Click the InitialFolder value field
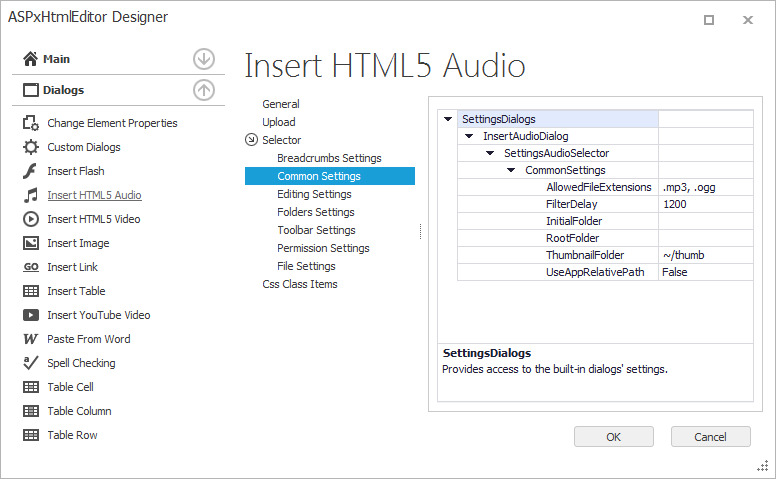The height and width of the screenshot is (479, 776). pyautogui.click(x=706, y=221)
